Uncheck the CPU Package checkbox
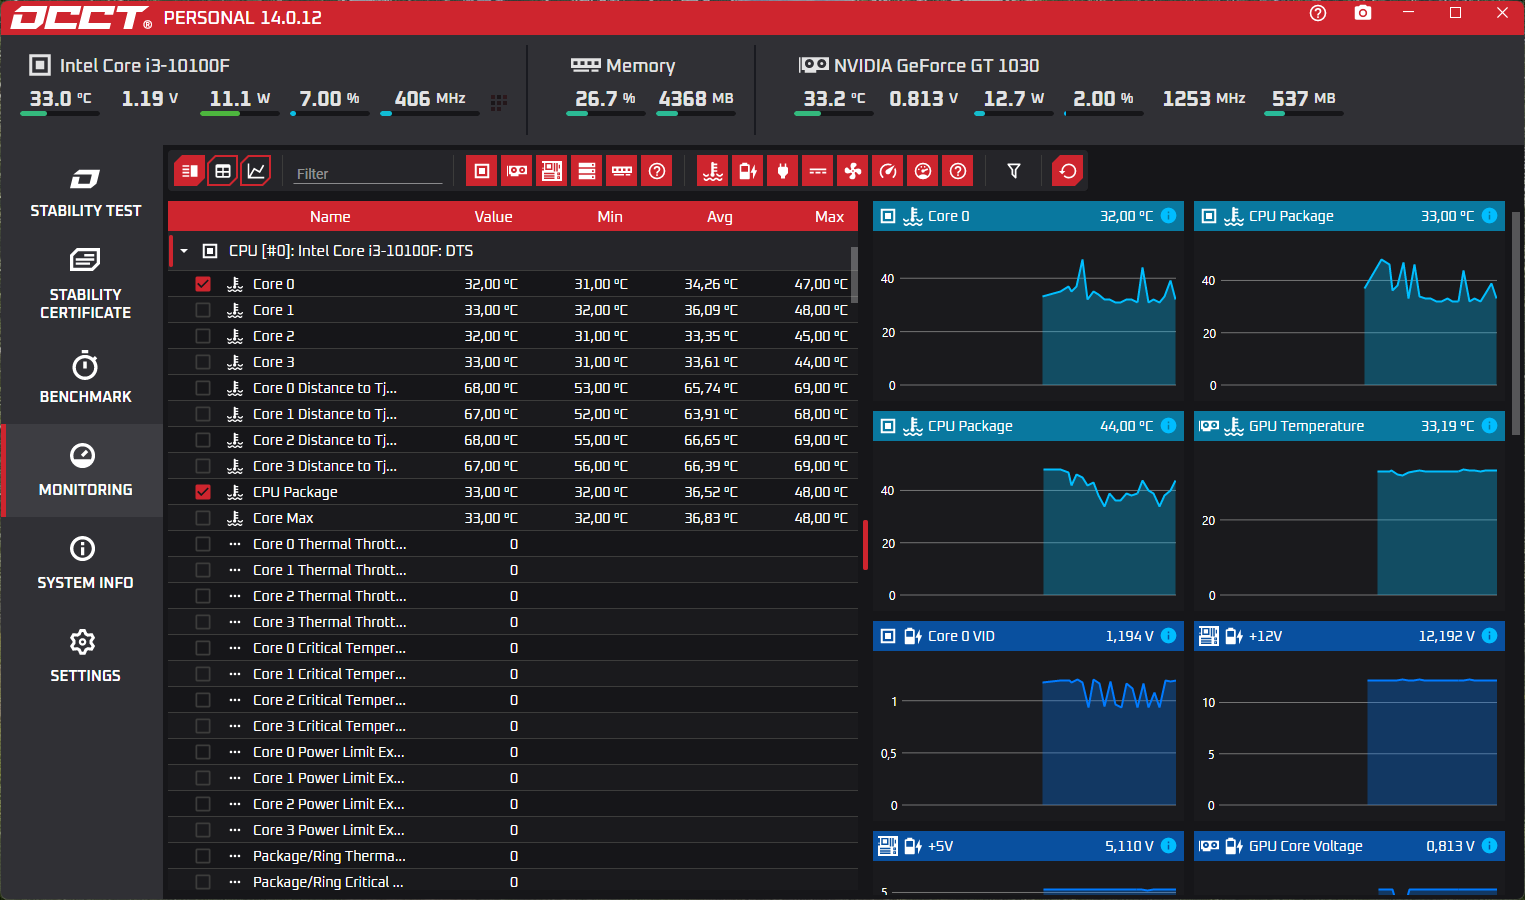The width and height of the screenshot is (1525, 900). [x=203, y=492]
